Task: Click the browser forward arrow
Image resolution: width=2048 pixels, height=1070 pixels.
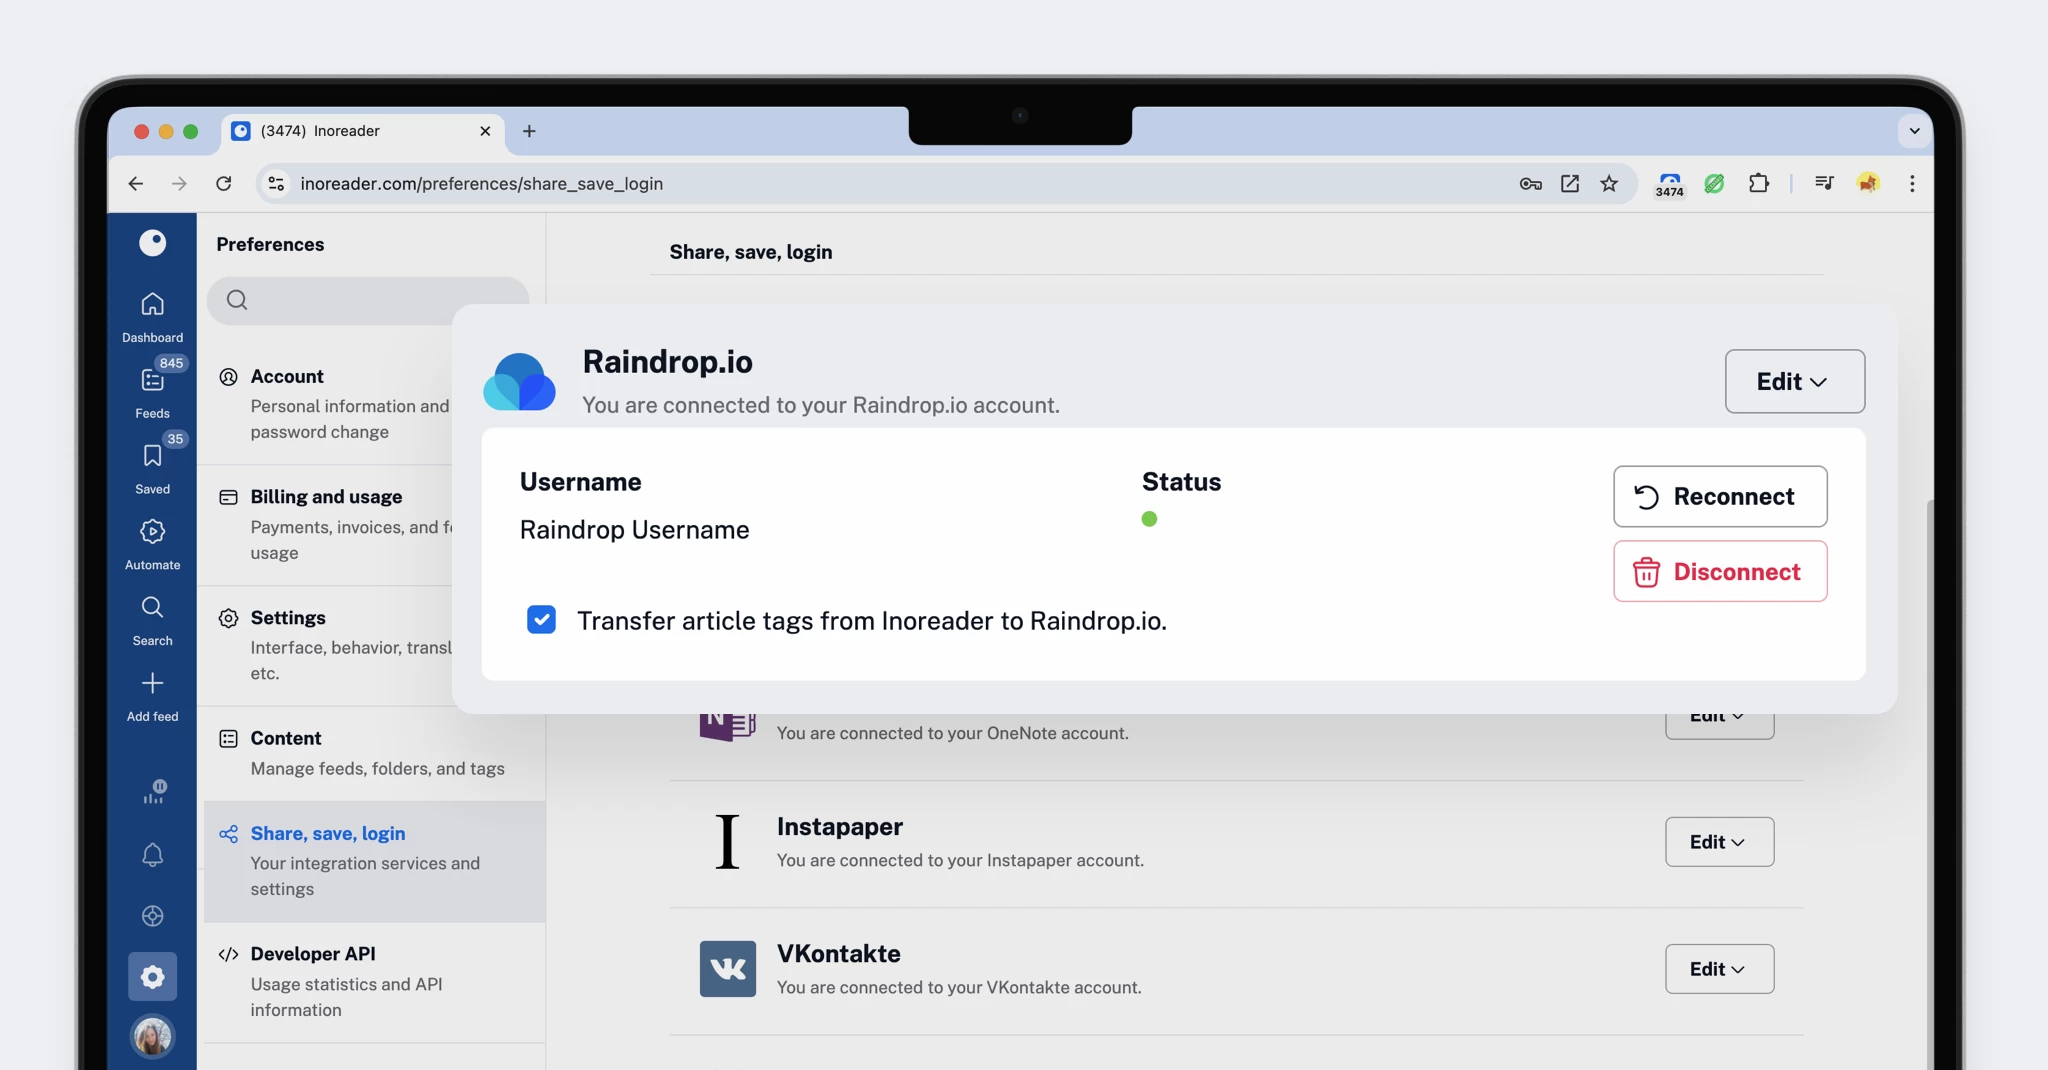Action: tap(179, 183)
